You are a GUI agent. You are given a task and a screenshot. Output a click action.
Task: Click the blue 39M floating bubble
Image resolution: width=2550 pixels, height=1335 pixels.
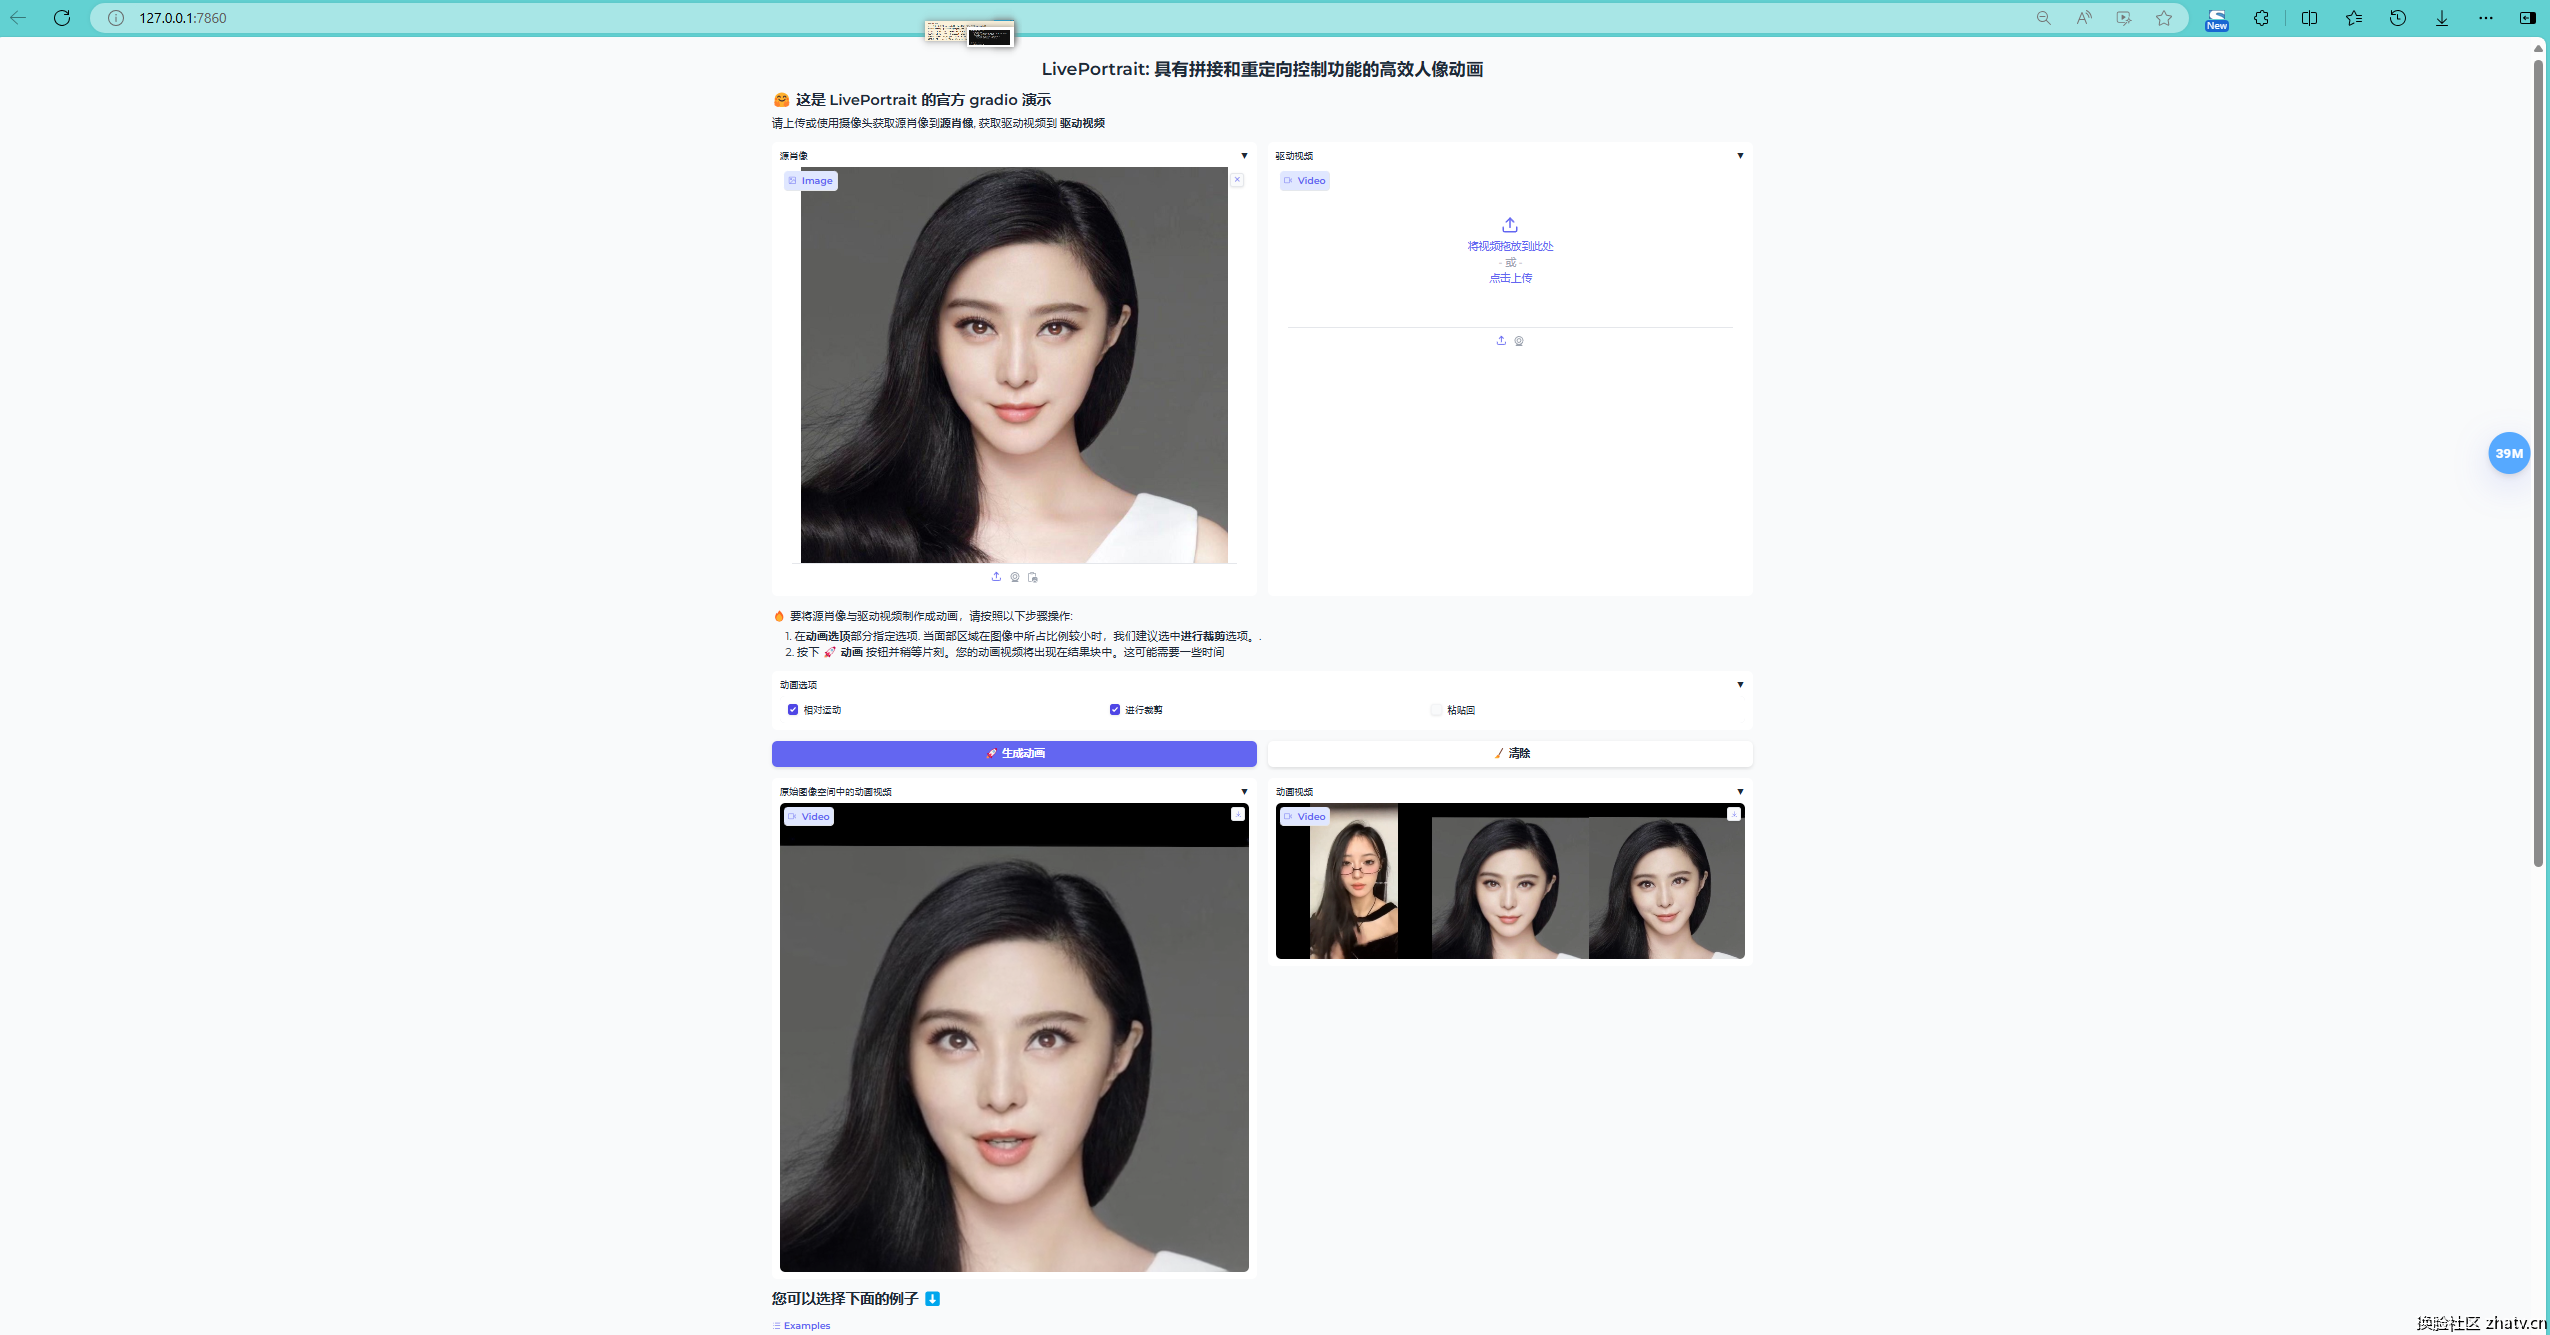pos(2509,453)
